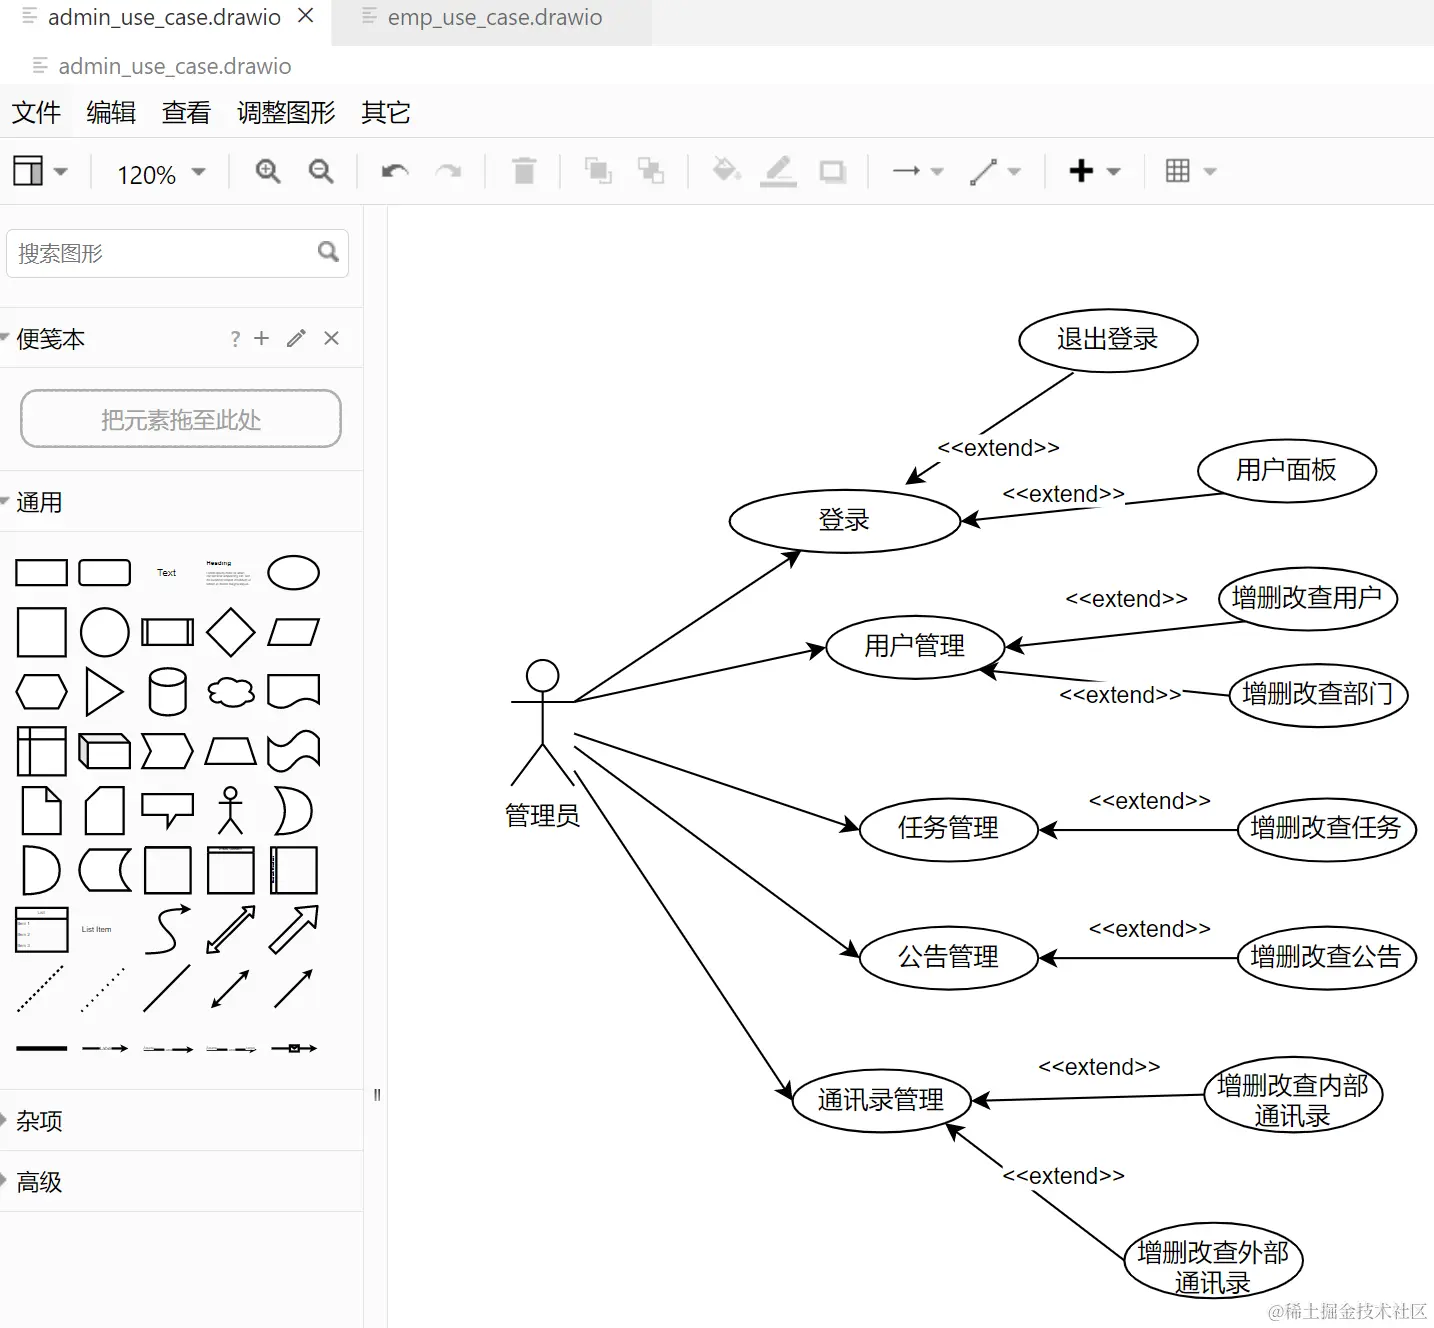The image size is (1434, 1328).
Task: Select the 退出登录 use case ellipse
Action: point(1108,340)
